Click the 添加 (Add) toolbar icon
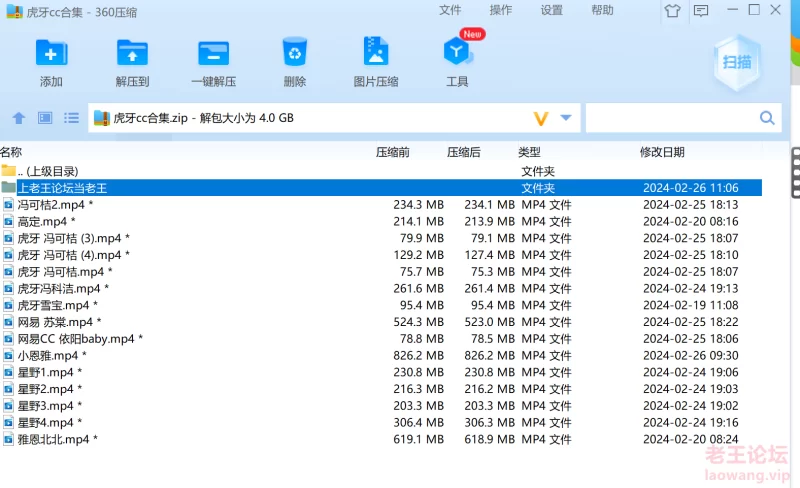The image size is (800, 488). click(51, 53)
